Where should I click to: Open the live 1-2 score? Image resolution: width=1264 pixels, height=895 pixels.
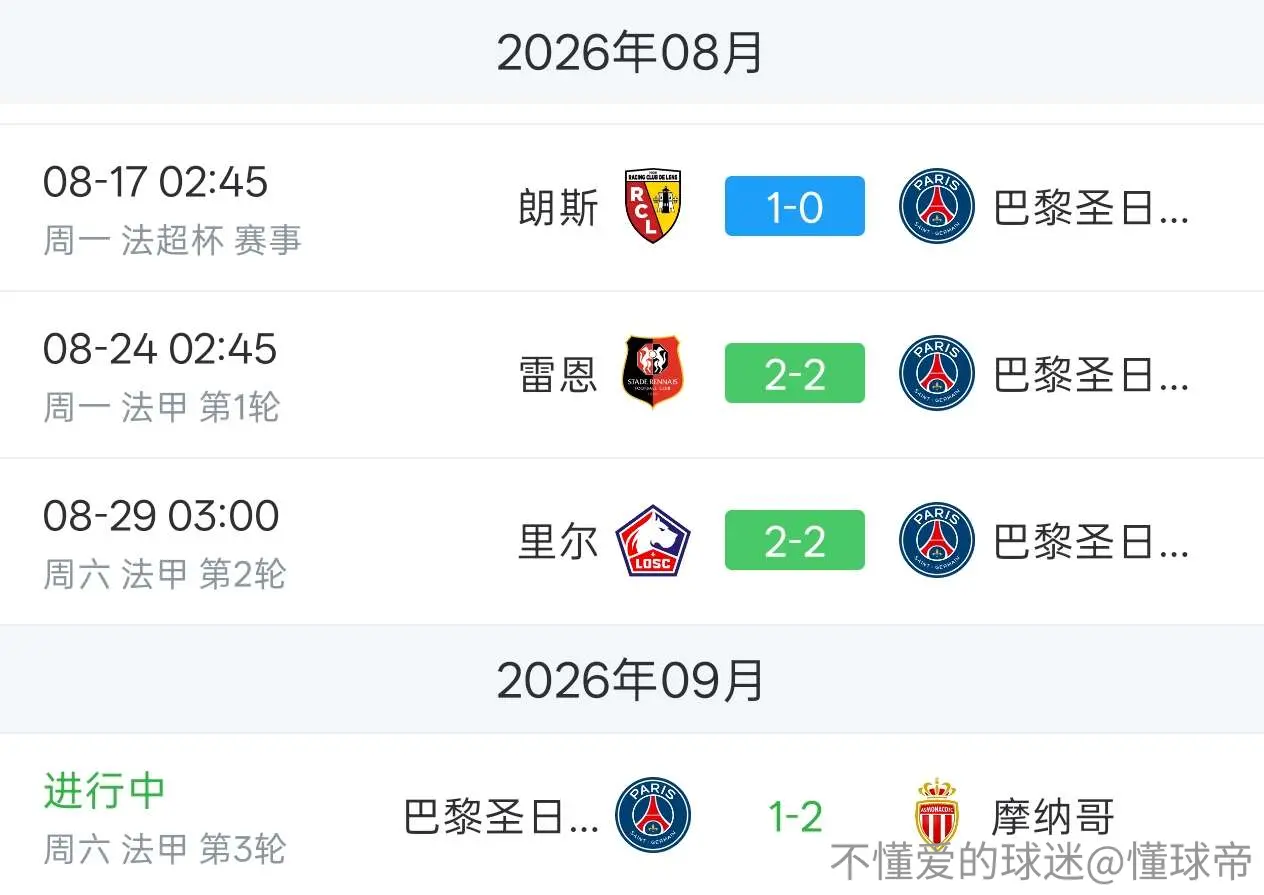coord(795,816)
